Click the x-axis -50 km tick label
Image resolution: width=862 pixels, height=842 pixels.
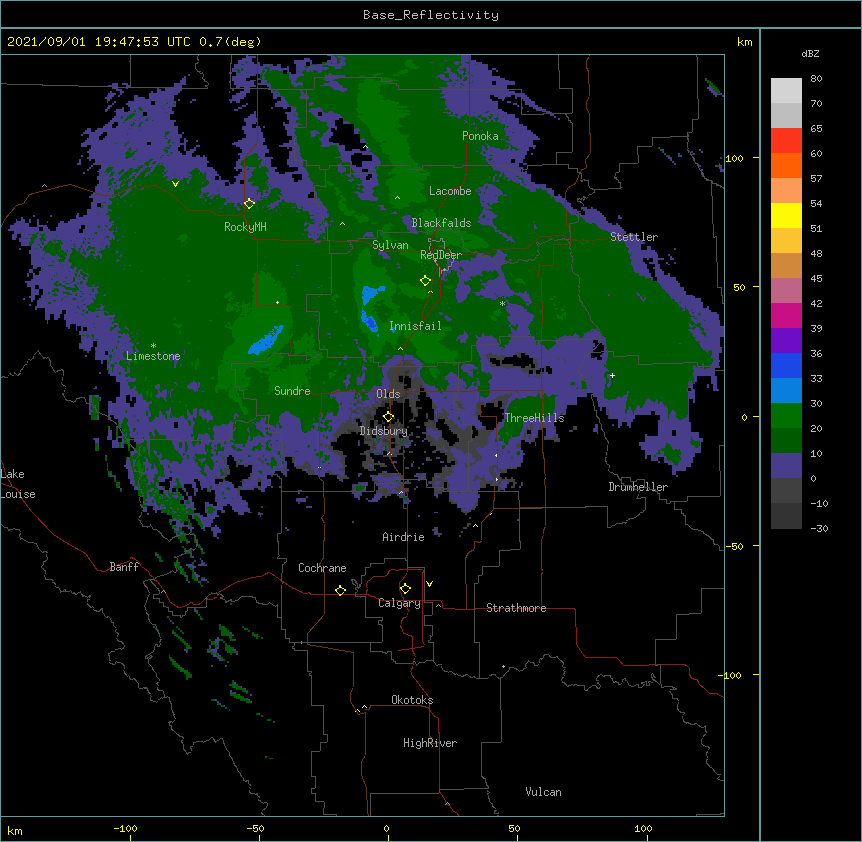[255, 828]
